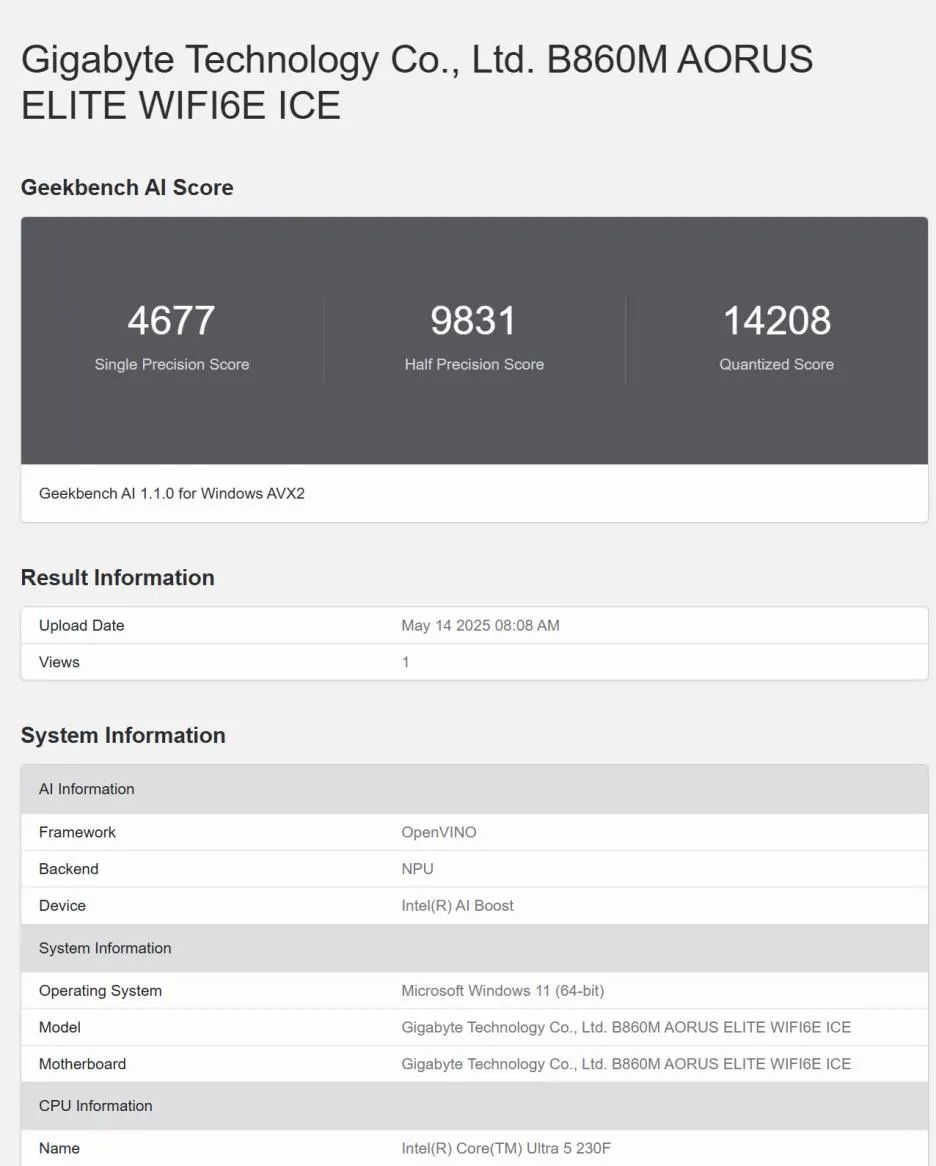
Task: Click the 14208 quantized score value
Action: tap(777, 321)
